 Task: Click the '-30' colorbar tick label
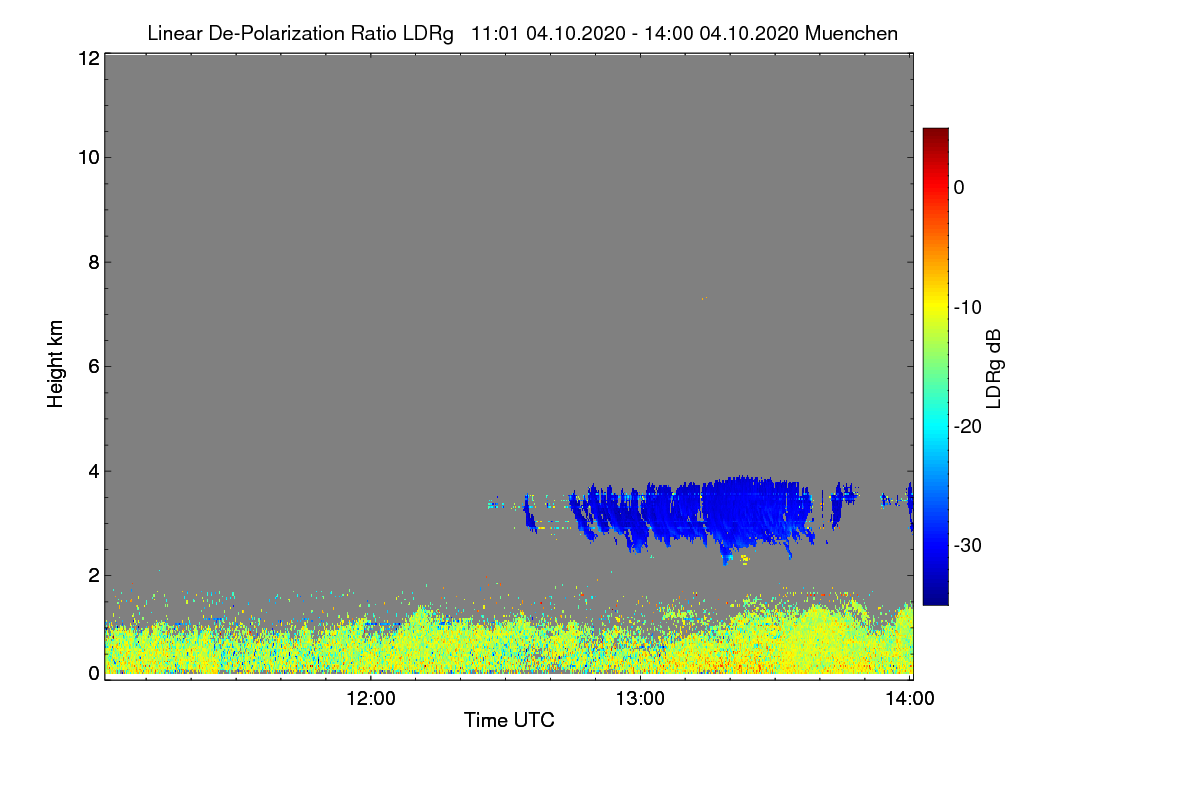click(x=969, y=545)
